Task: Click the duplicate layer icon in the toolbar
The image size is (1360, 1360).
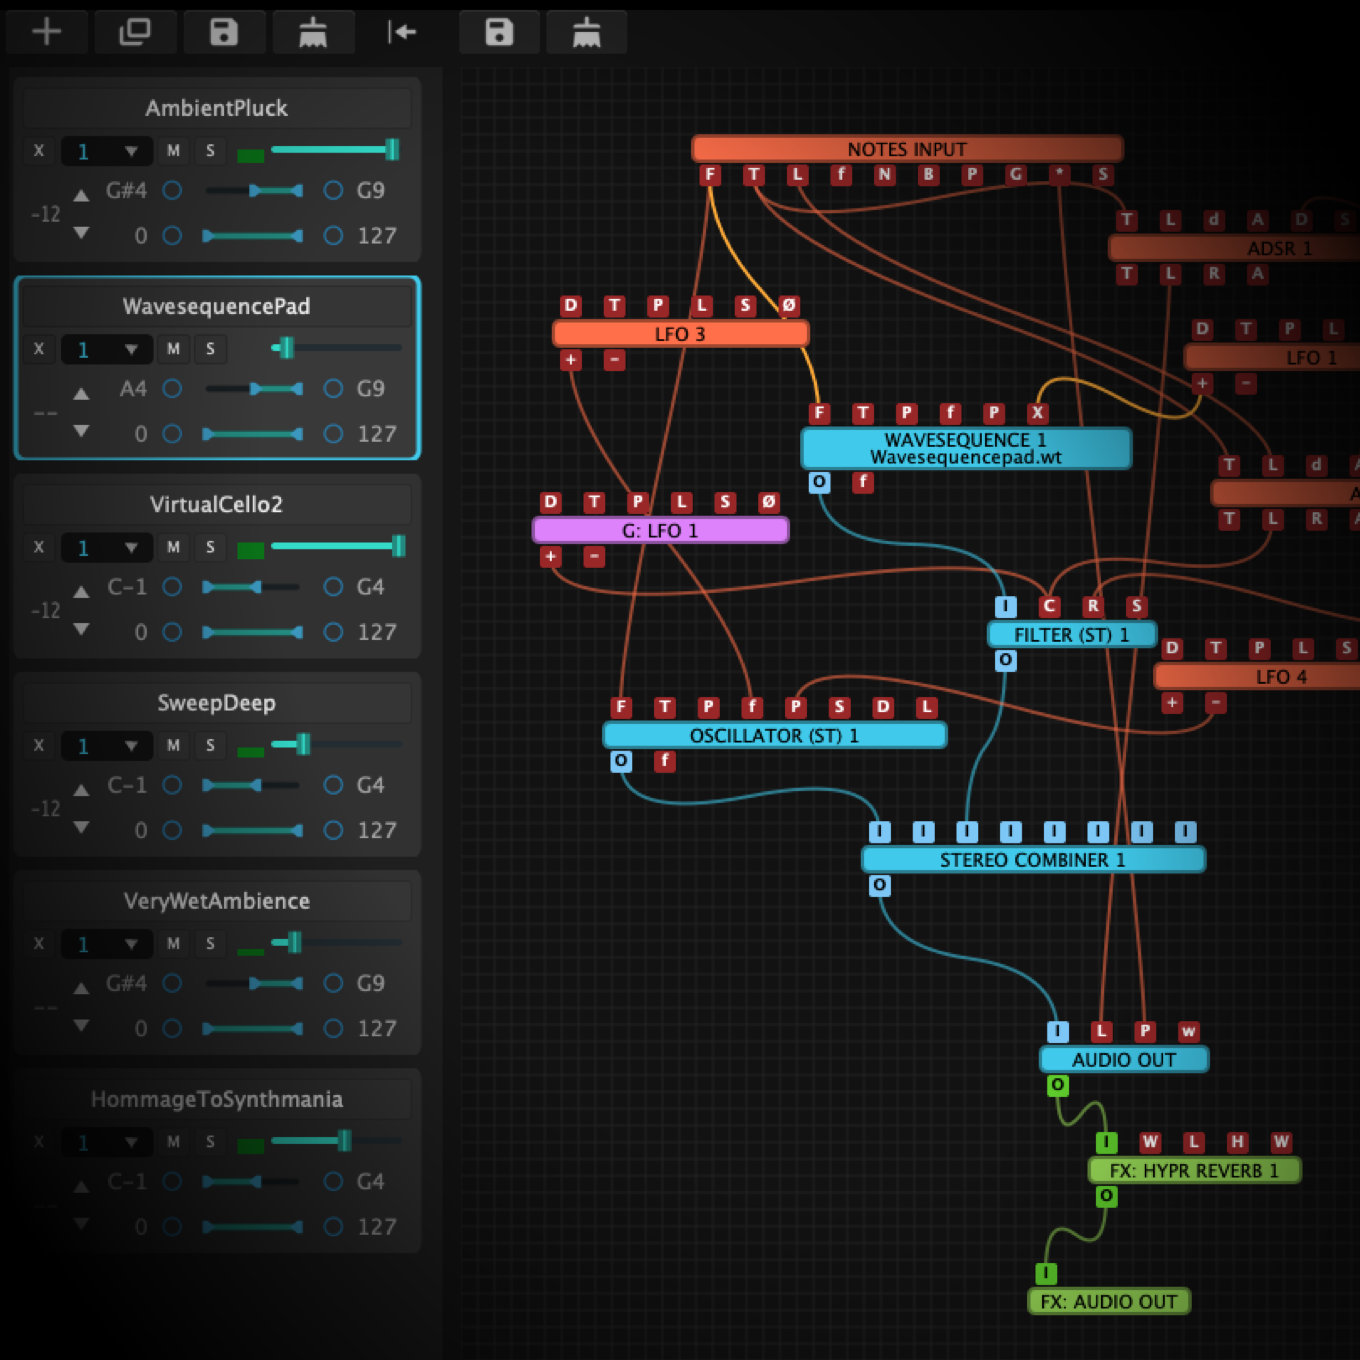Action: [135, 32]
